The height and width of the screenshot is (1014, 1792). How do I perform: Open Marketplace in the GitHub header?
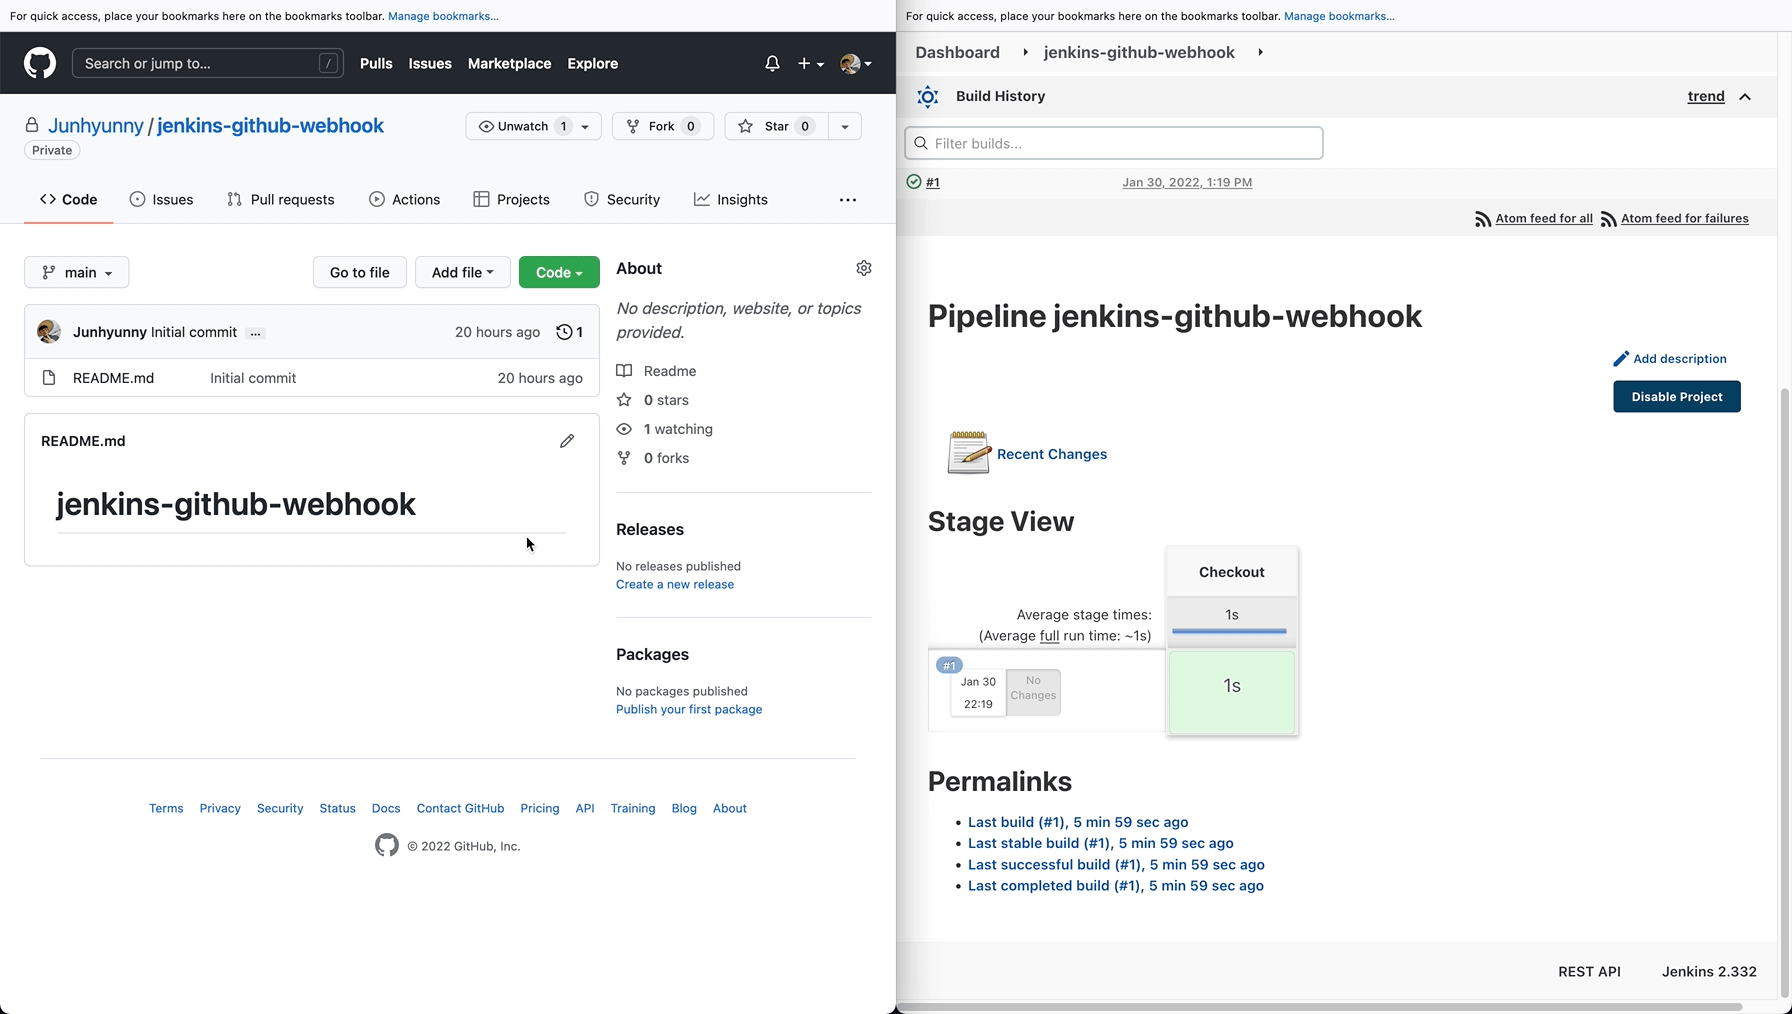(x=509, y=63)
